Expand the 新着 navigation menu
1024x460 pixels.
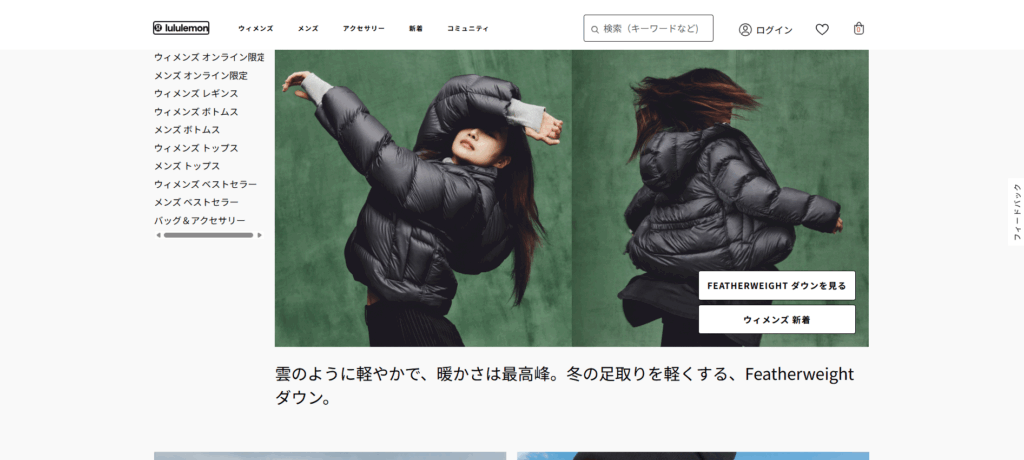(416, 29)
